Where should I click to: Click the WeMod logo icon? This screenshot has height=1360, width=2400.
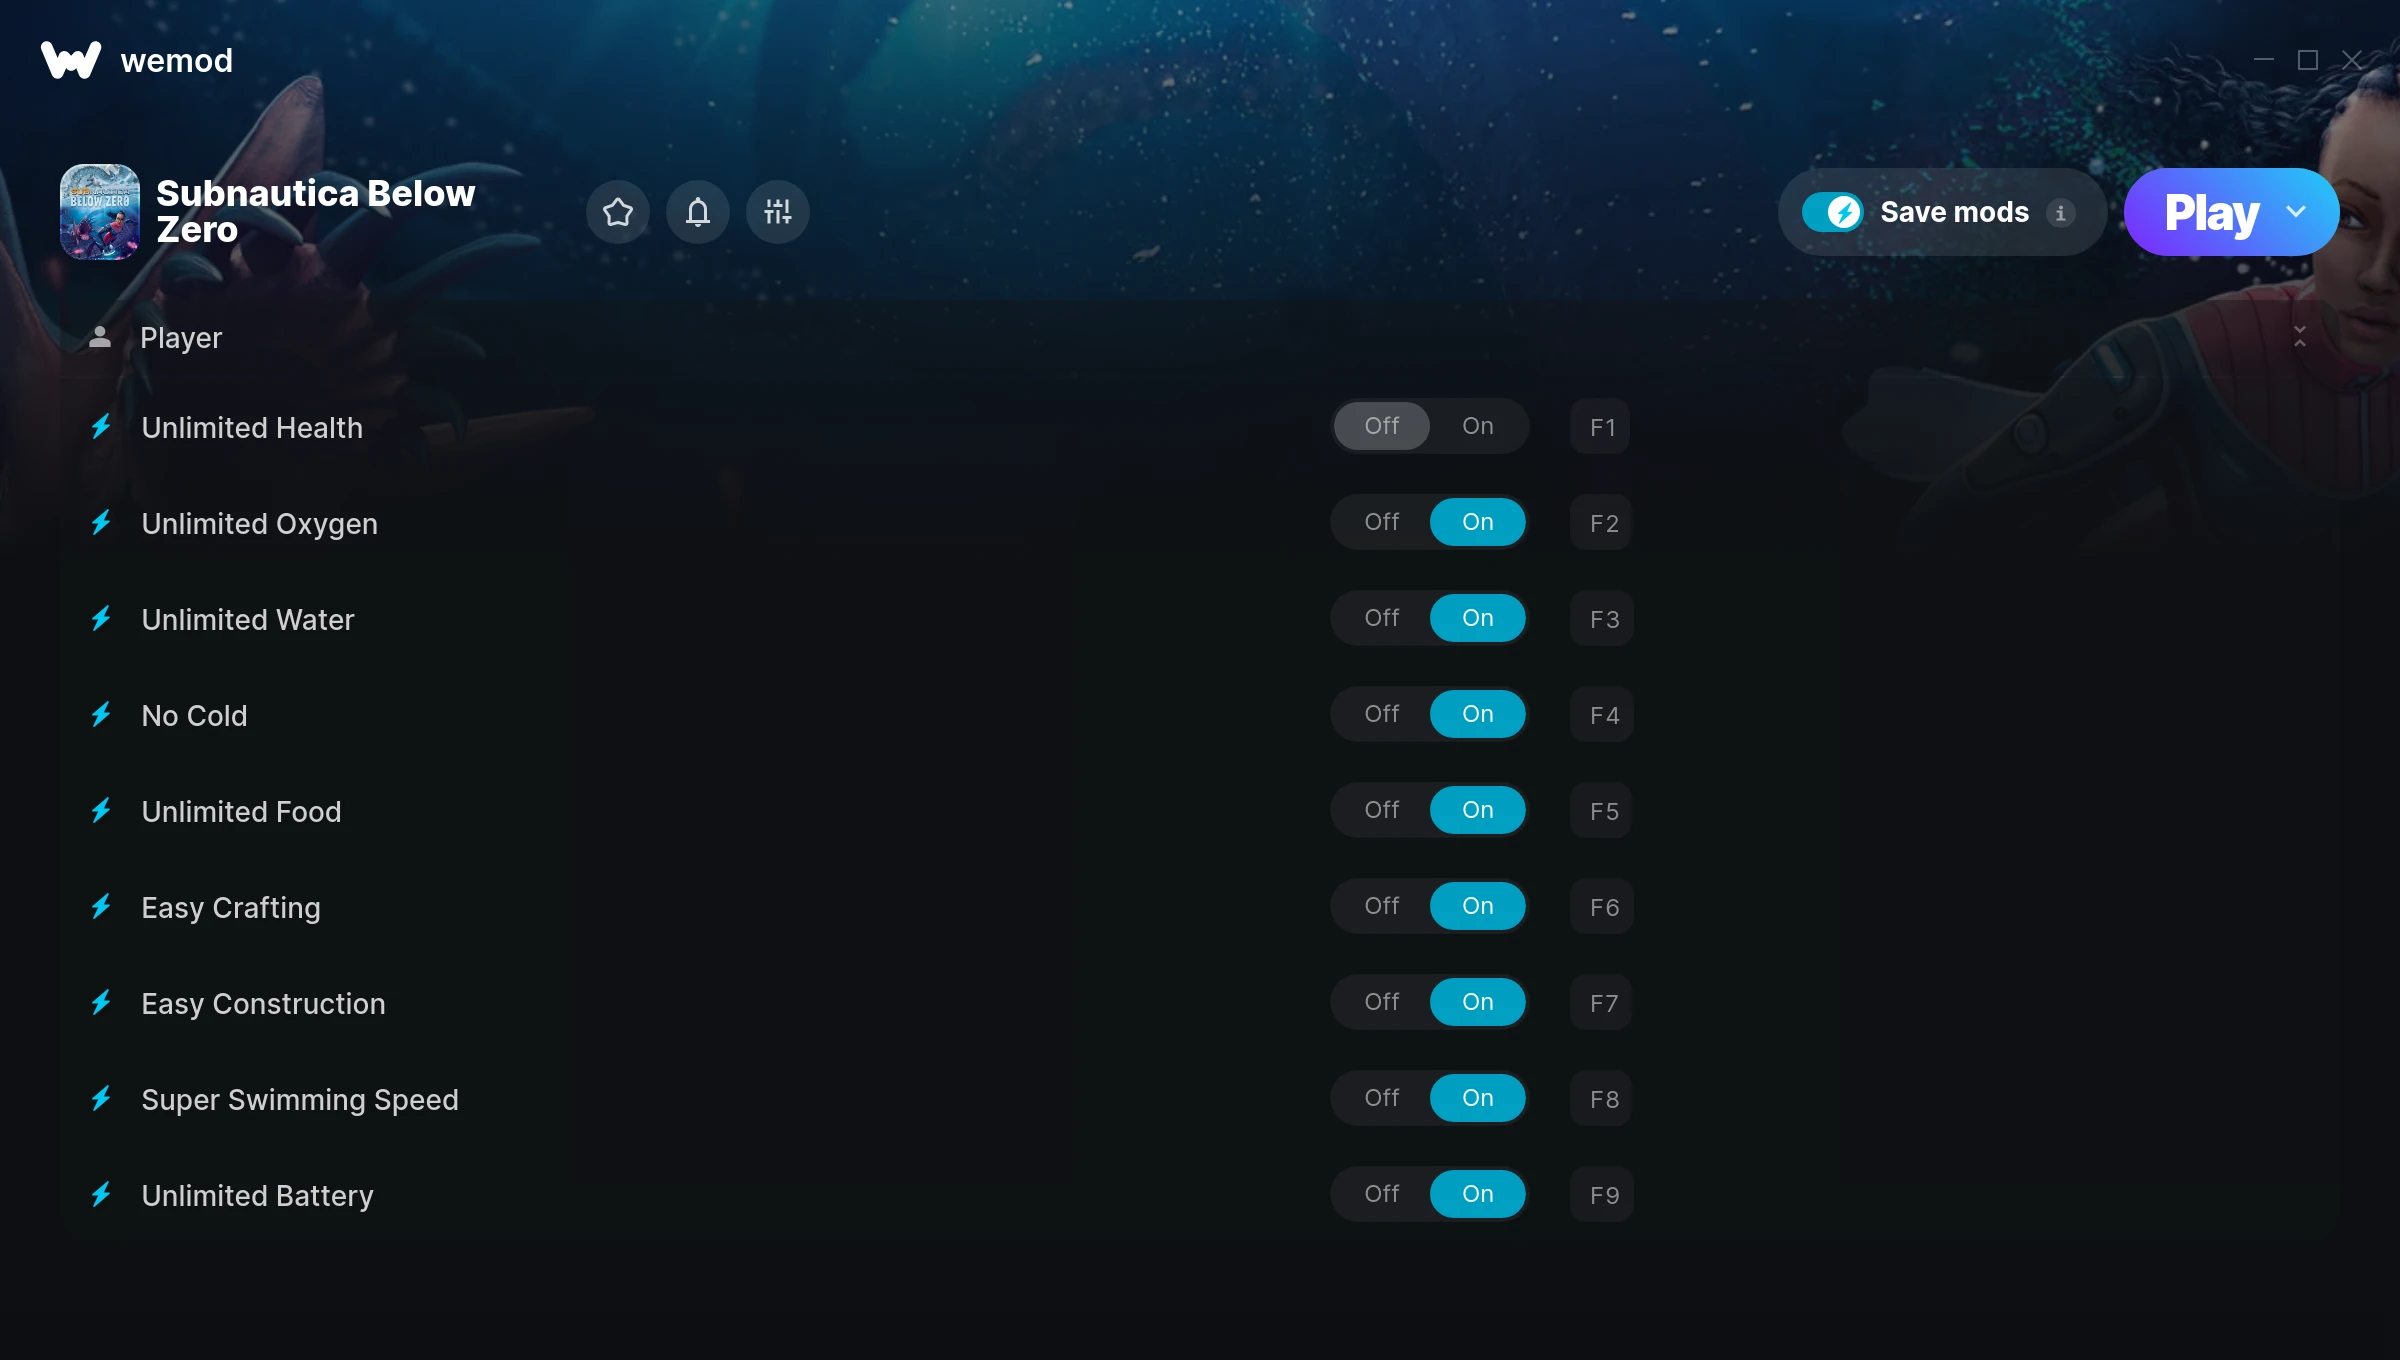coord(71,60)
